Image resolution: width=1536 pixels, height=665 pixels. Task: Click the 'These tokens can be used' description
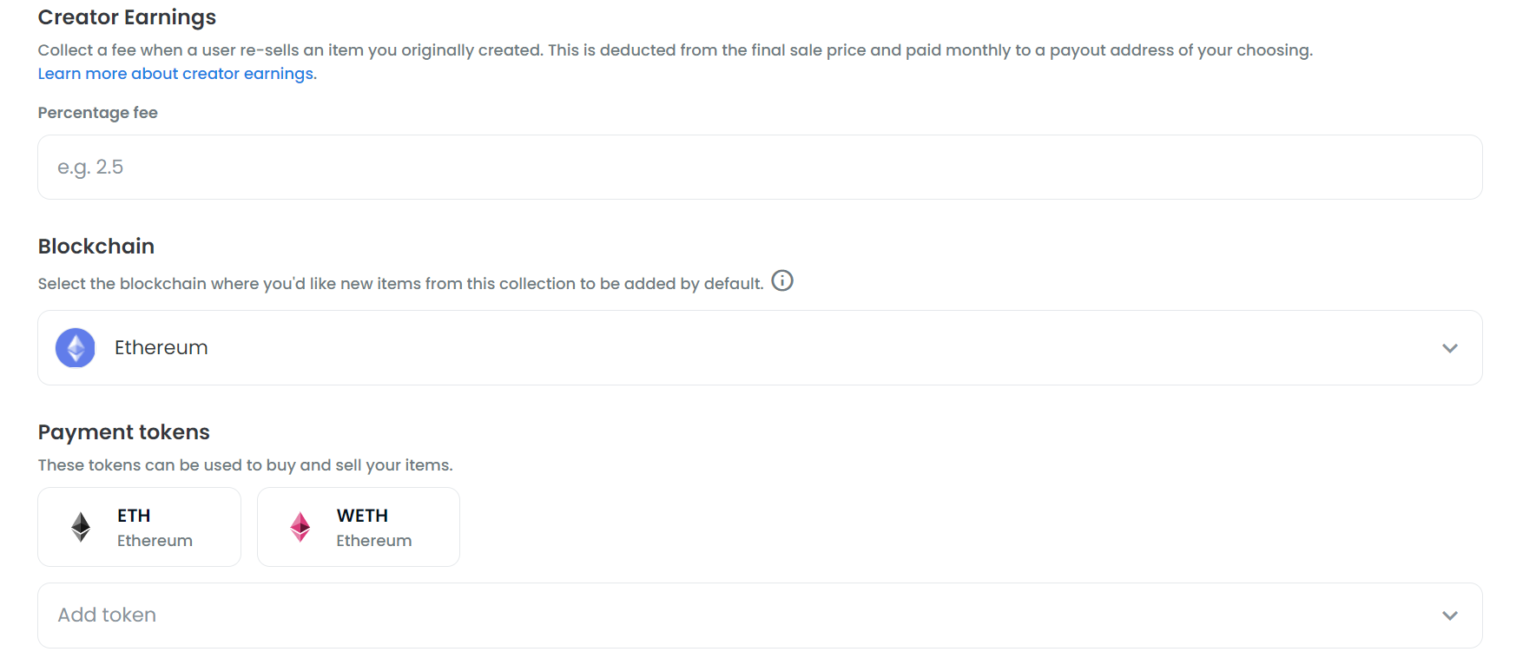coord(245,465)
